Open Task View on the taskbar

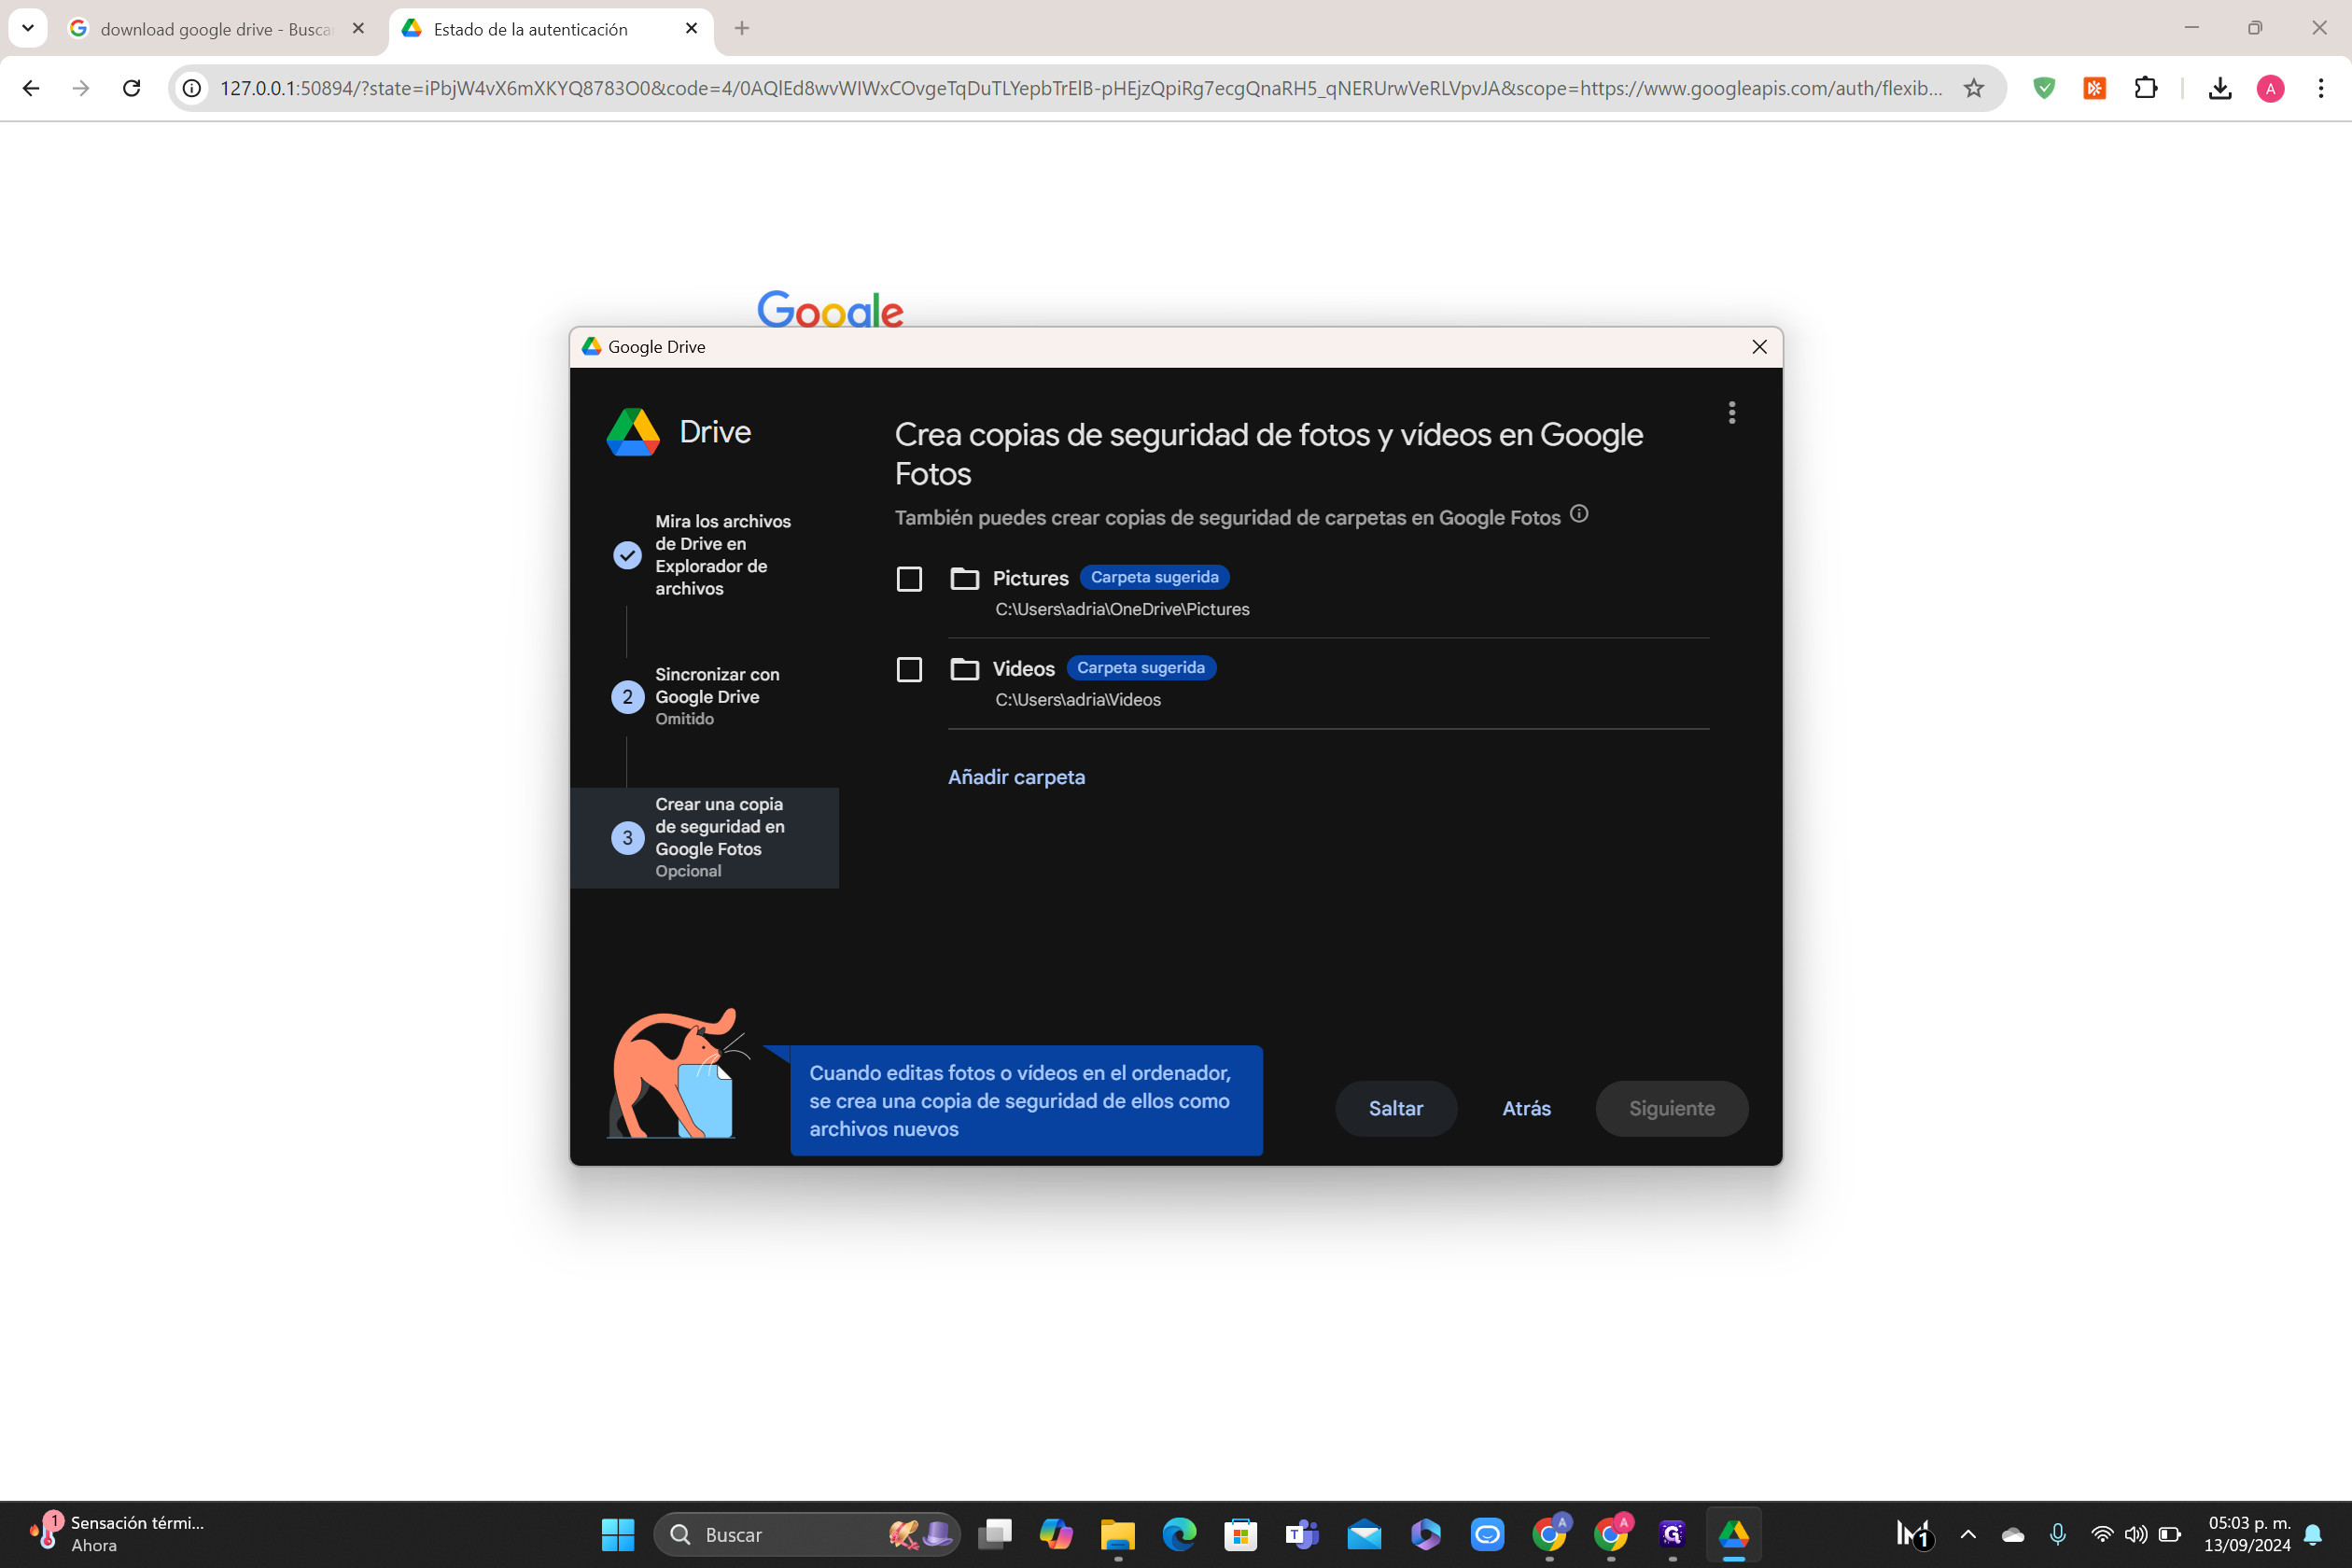click(994, 1534)
